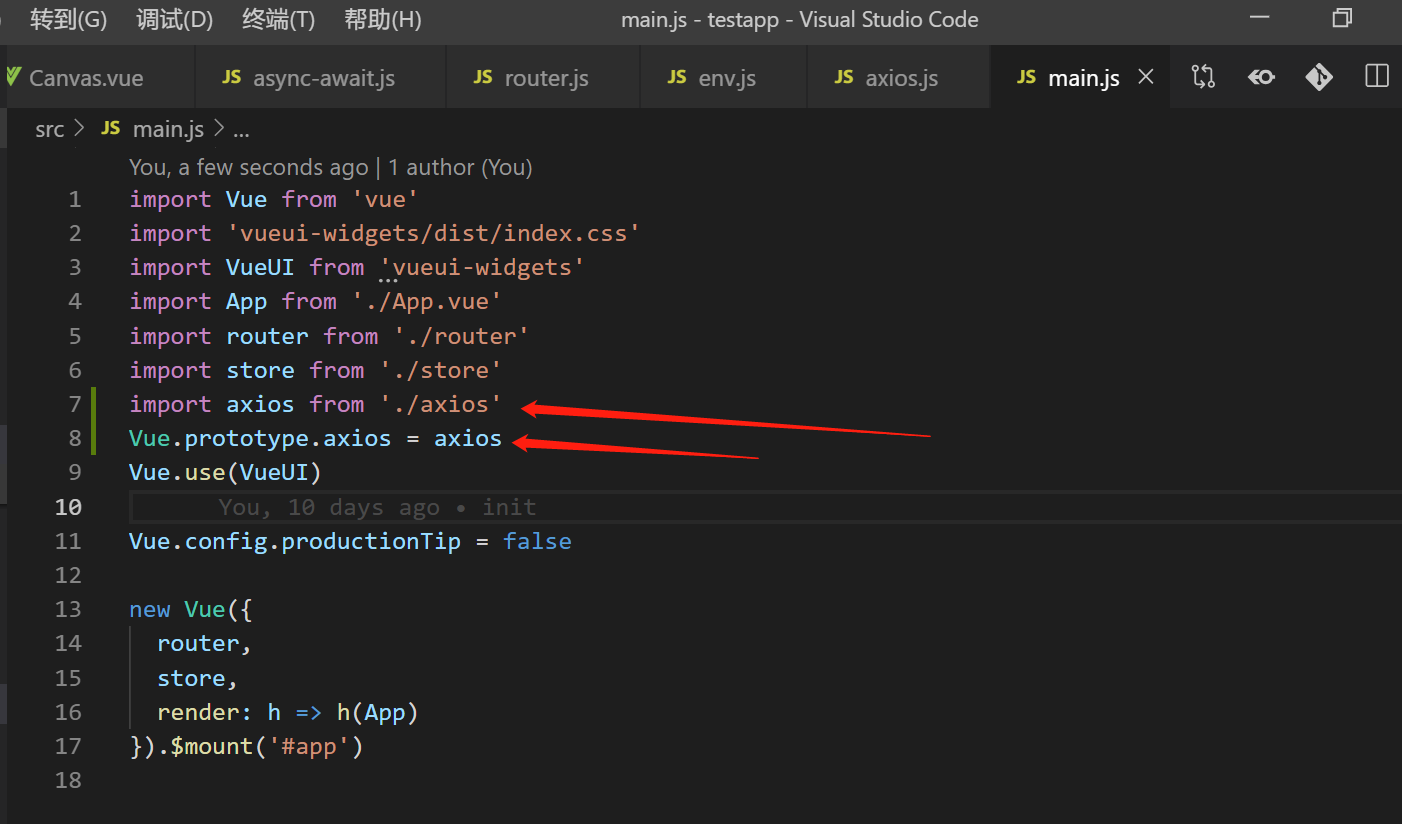Open the compare changes icon
This screenshot has height=824, width=1402.
(1203, 77)
